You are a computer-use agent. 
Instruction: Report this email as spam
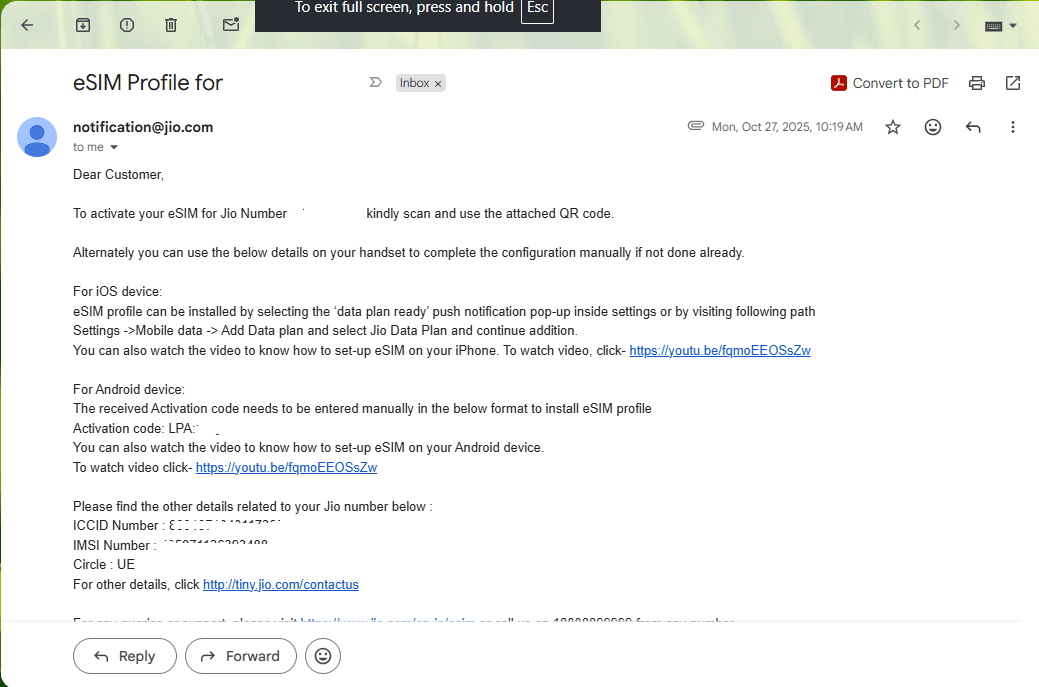127,25
